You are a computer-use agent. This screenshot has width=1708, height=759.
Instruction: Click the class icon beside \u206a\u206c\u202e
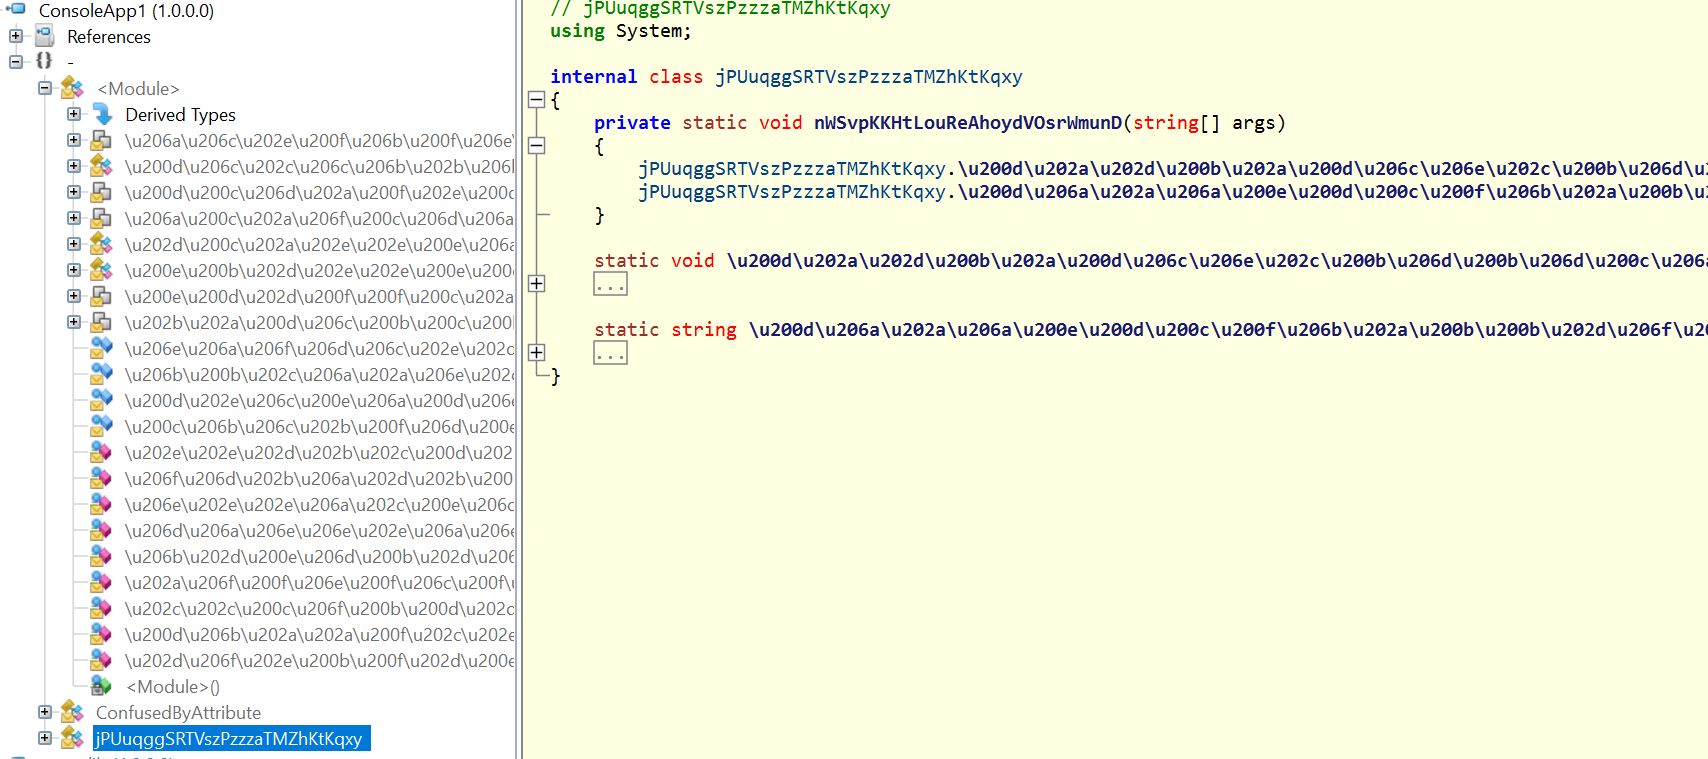102,140
